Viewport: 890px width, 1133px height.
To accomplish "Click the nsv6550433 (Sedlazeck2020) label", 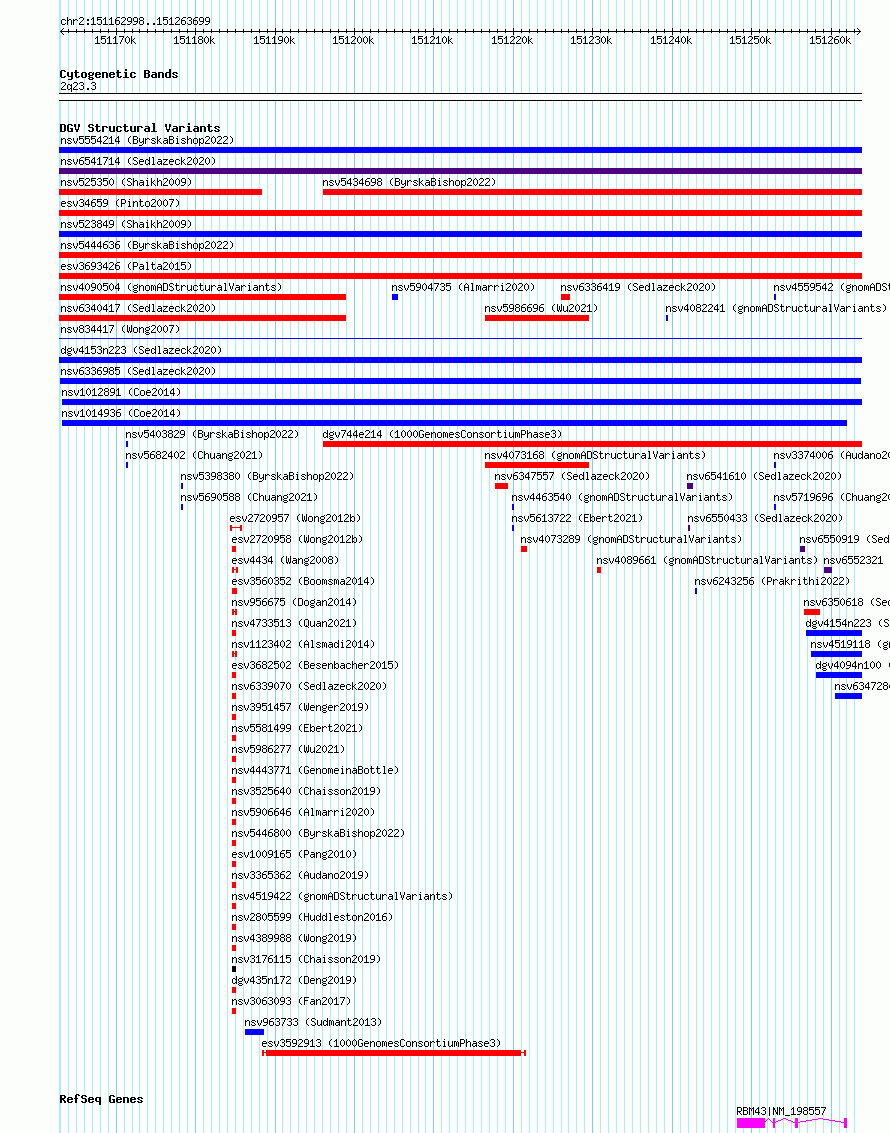I will coord(765,517).
